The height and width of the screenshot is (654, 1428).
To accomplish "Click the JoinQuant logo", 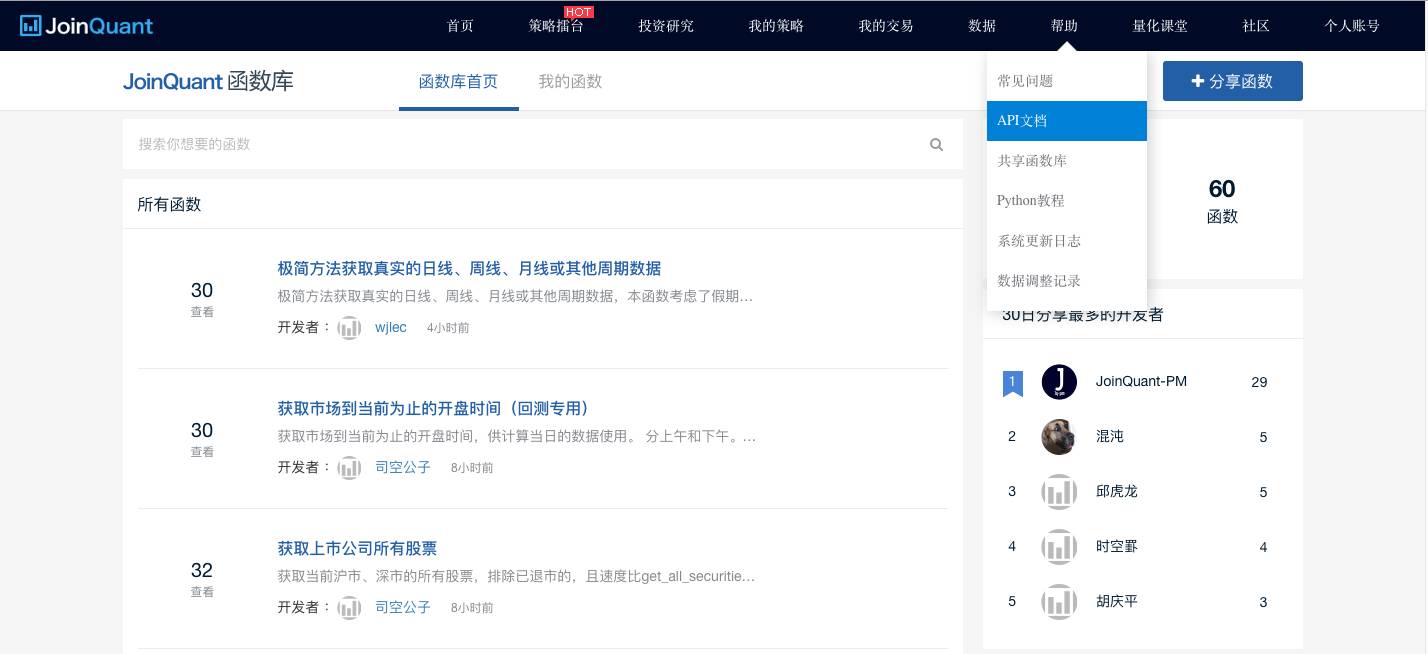I will [x=86, y=25].
